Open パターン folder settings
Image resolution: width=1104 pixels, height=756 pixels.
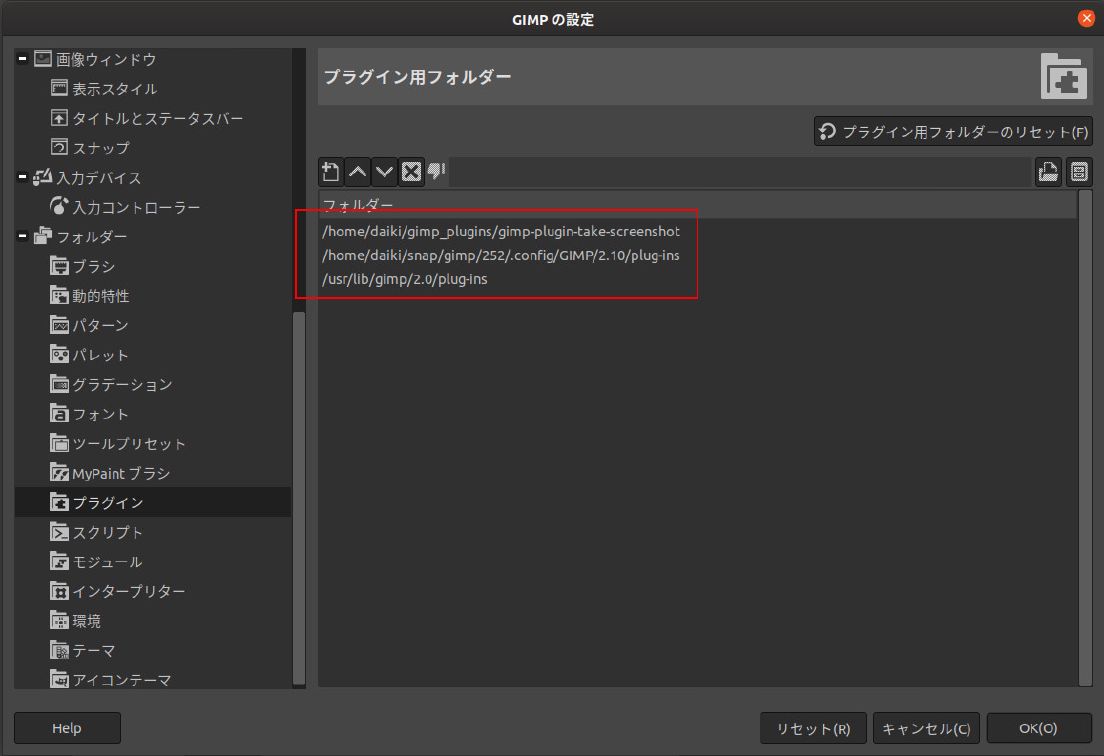tap(100, 325)
